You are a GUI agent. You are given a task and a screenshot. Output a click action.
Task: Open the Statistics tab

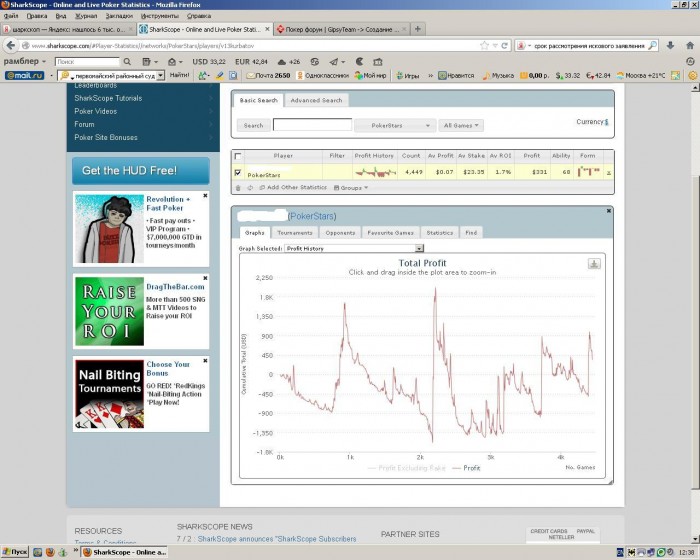click(x=439, y=233)
